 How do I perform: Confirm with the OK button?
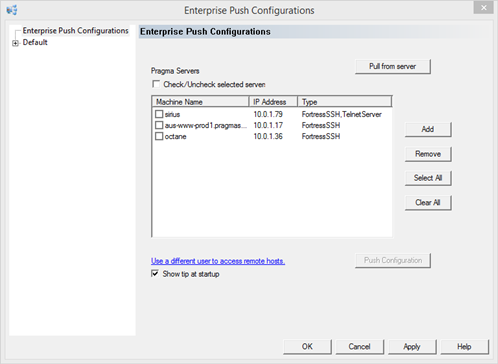307,347
